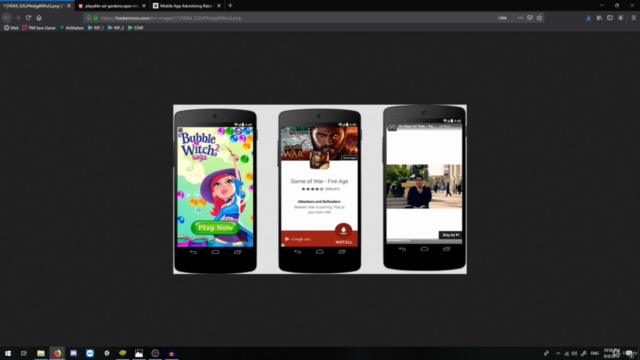Image resolution: width=640 pixels, height=360 pixels.
Task: Close the Mobile App Advertising Rates tab
Action: (x=219, y=6)
